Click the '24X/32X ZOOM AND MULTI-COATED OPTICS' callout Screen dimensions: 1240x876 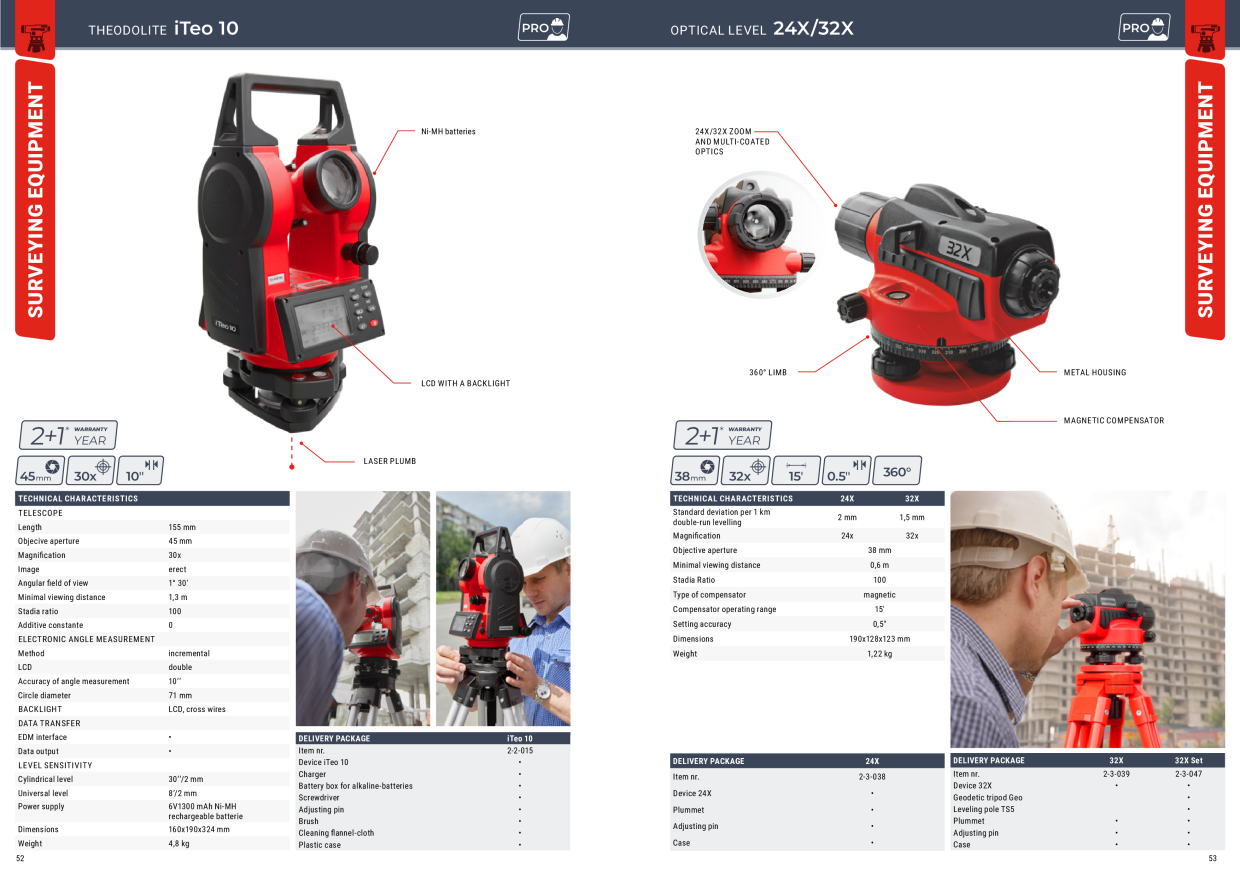click(732, 141)
